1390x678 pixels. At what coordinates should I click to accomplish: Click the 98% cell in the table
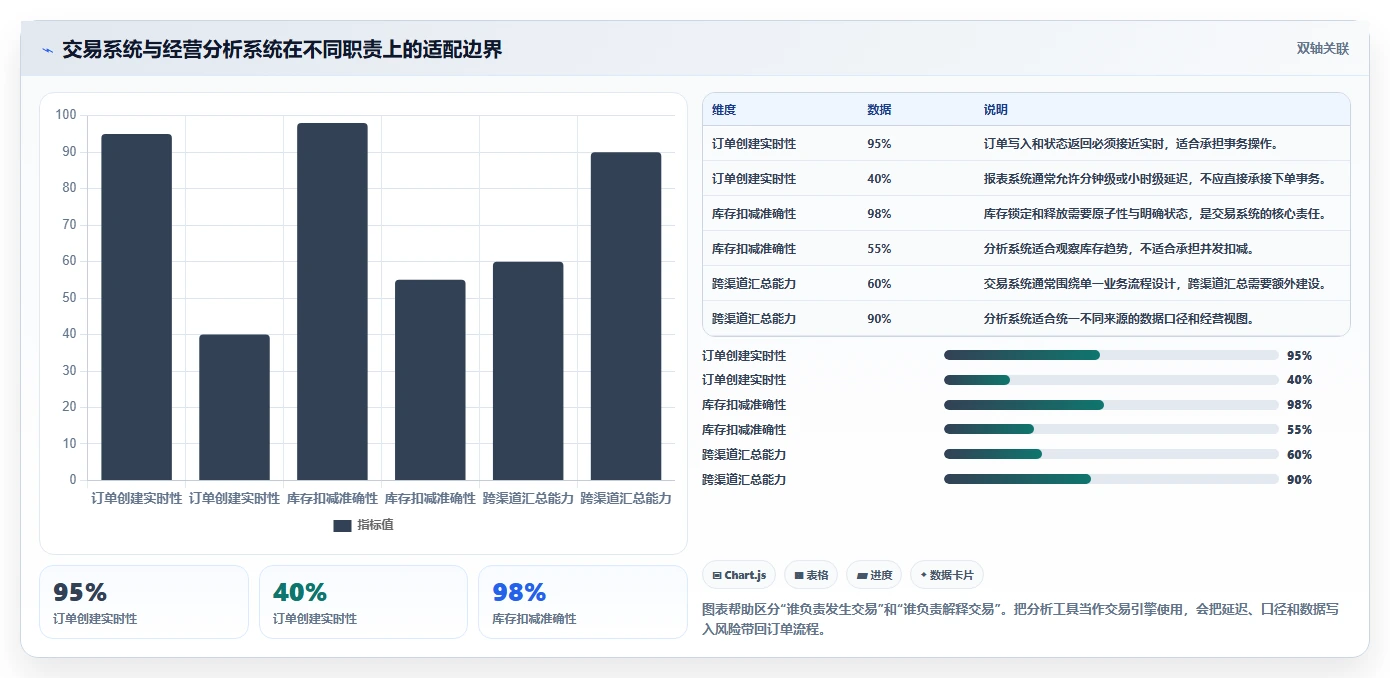tap(879, 214)
